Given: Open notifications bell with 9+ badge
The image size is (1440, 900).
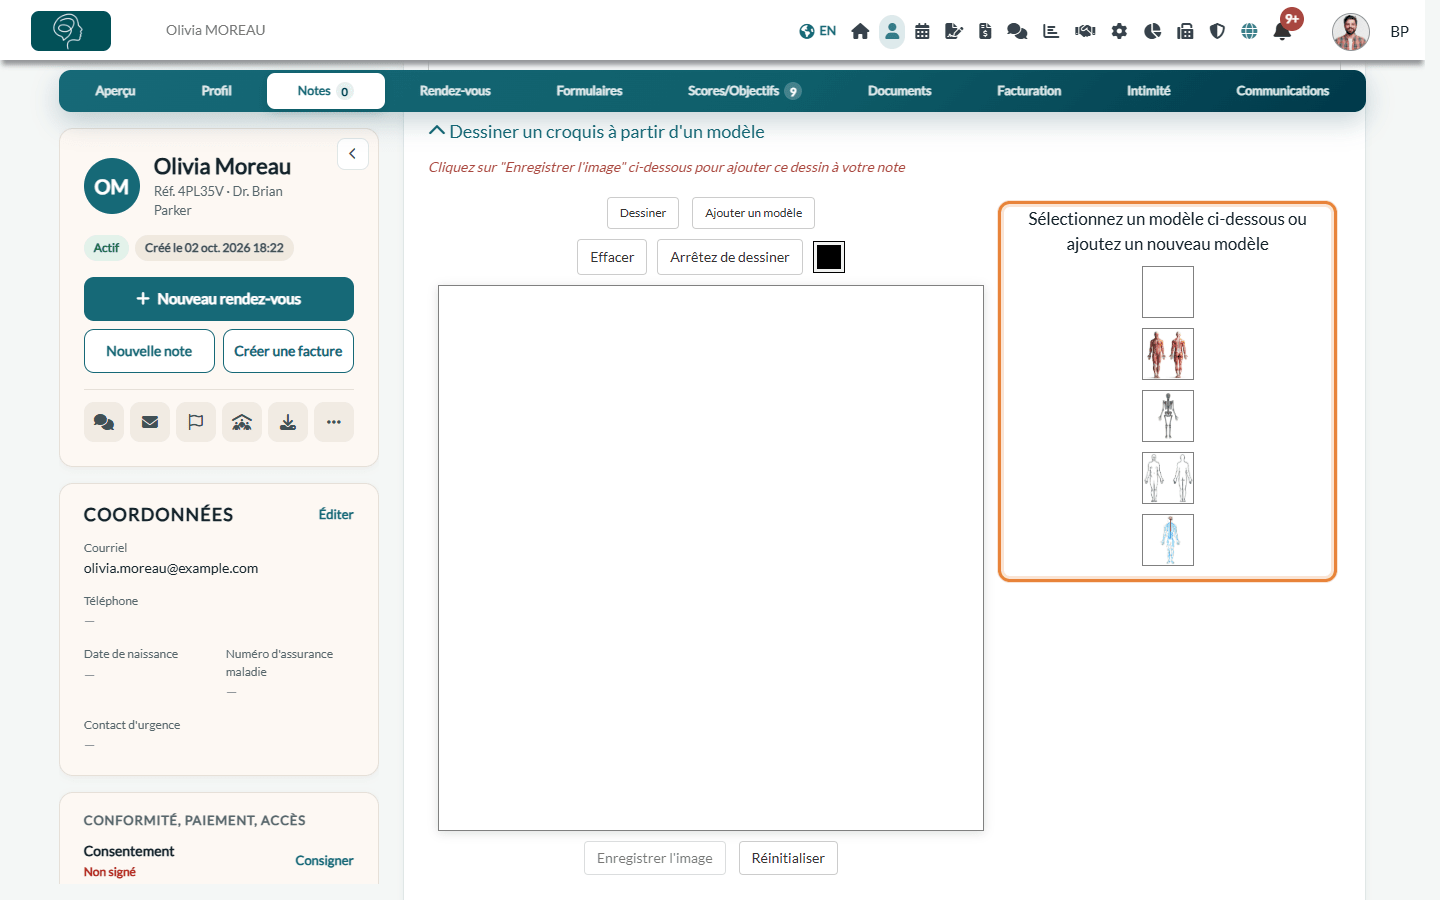Looking at the screenshot, I should (1282, 31).
